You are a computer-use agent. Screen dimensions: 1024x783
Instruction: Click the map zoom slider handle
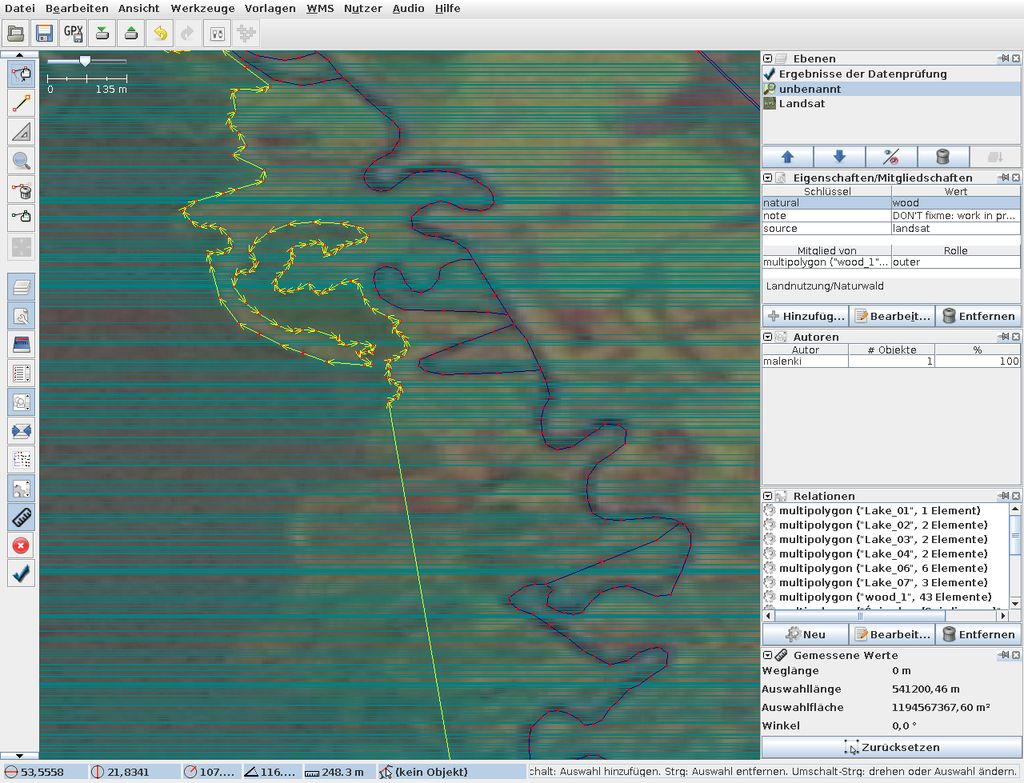[85, 61]
